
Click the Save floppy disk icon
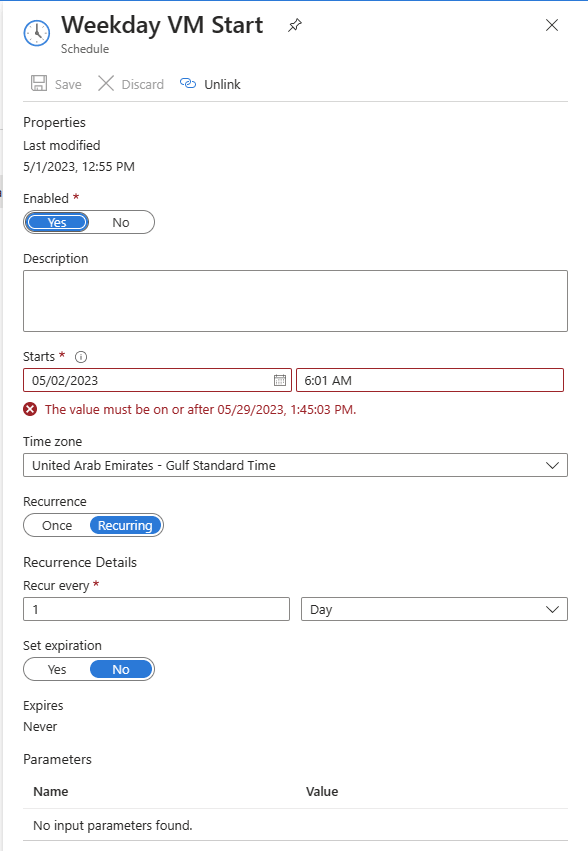[39, 84]
